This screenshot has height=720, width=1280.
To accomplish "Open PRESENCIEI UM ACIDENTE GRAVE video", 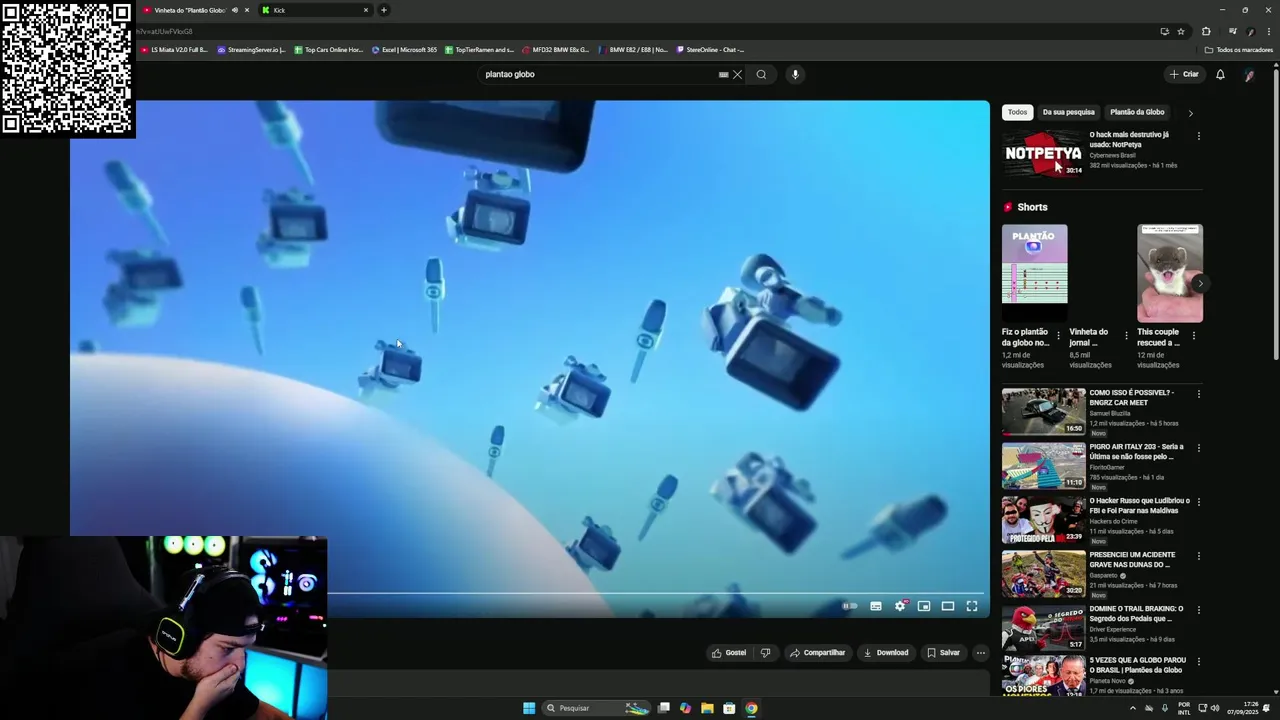I will point(1043,573).
